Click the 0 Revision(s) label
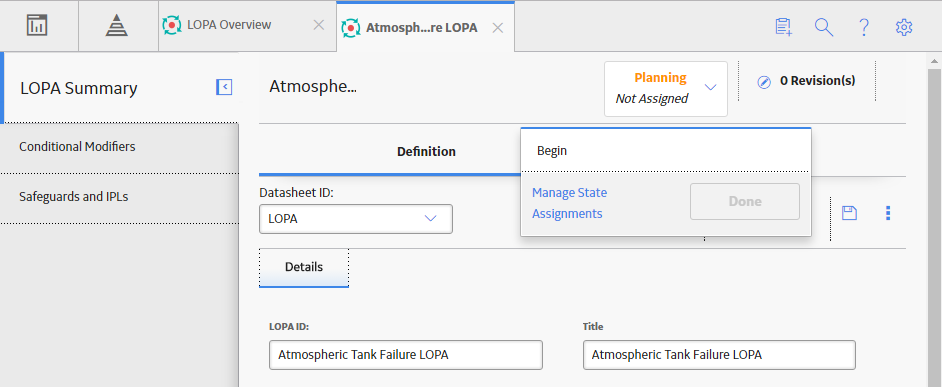The height and width of the screenshot is (387, 942). coord(818,81)
